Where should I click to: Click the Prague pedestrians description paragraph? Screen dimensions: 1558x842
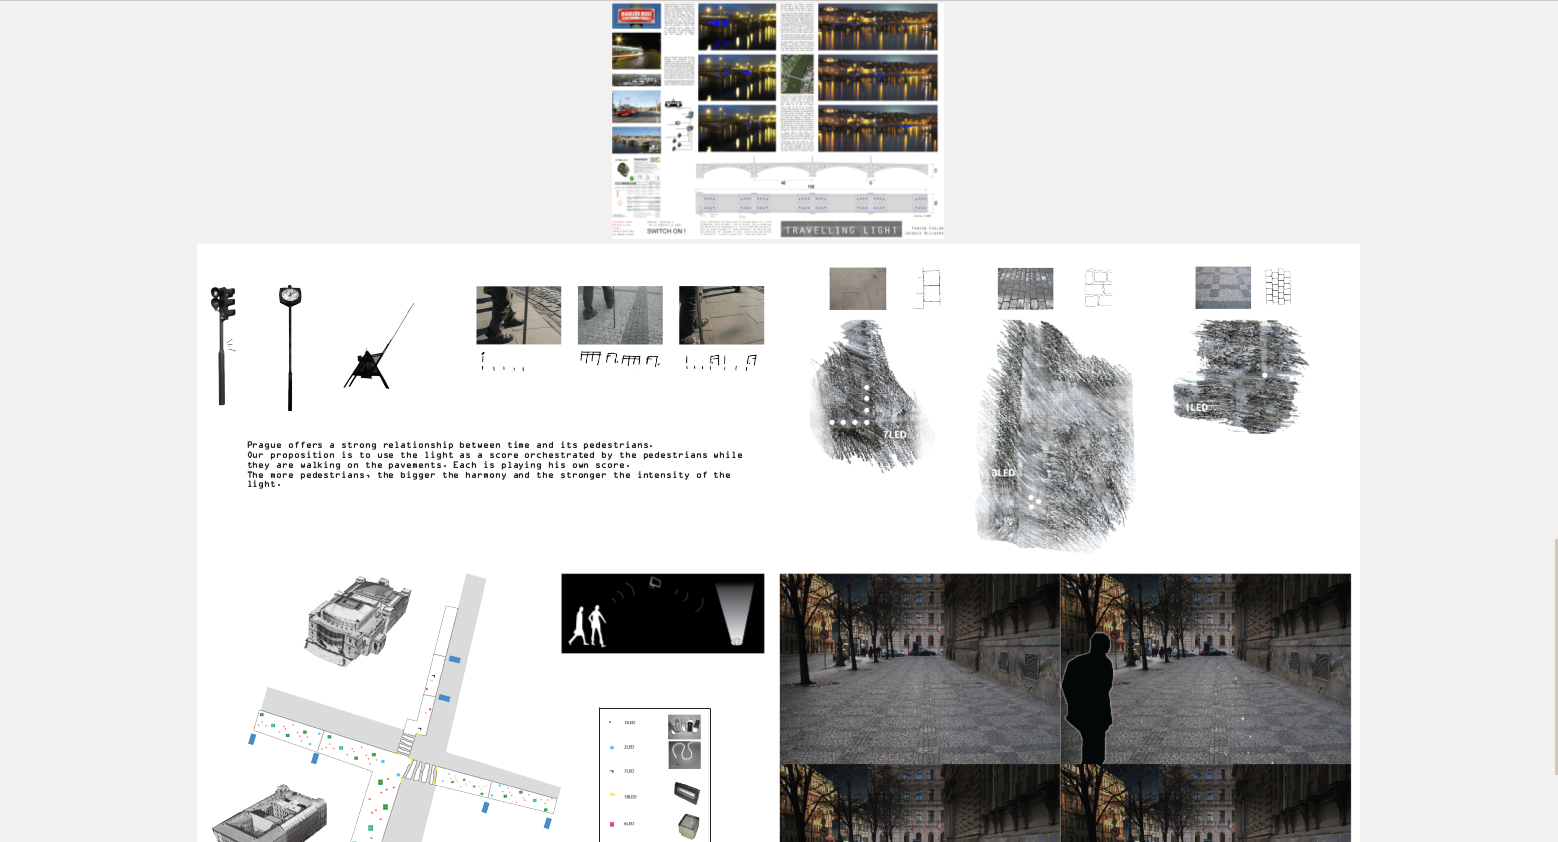pyautogui.click(x=495, y=464)
